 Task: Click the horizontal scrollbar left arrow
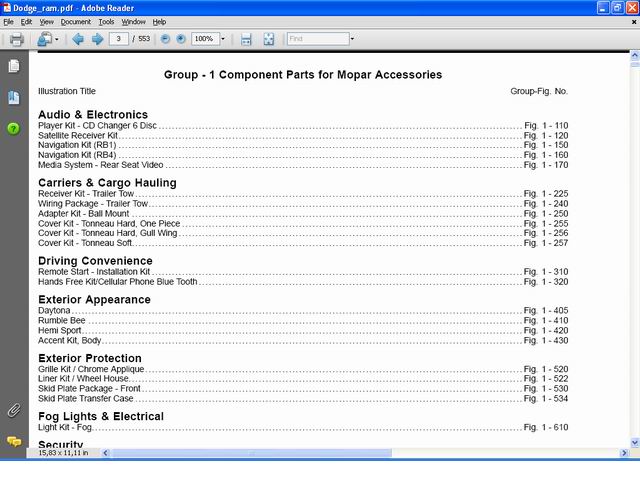point(105,453)
